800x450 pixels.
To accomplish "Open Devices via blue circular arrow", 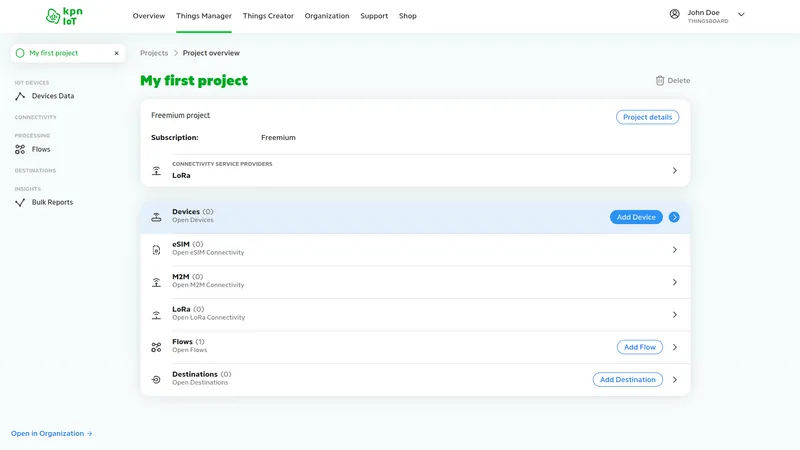I will 674,217.
